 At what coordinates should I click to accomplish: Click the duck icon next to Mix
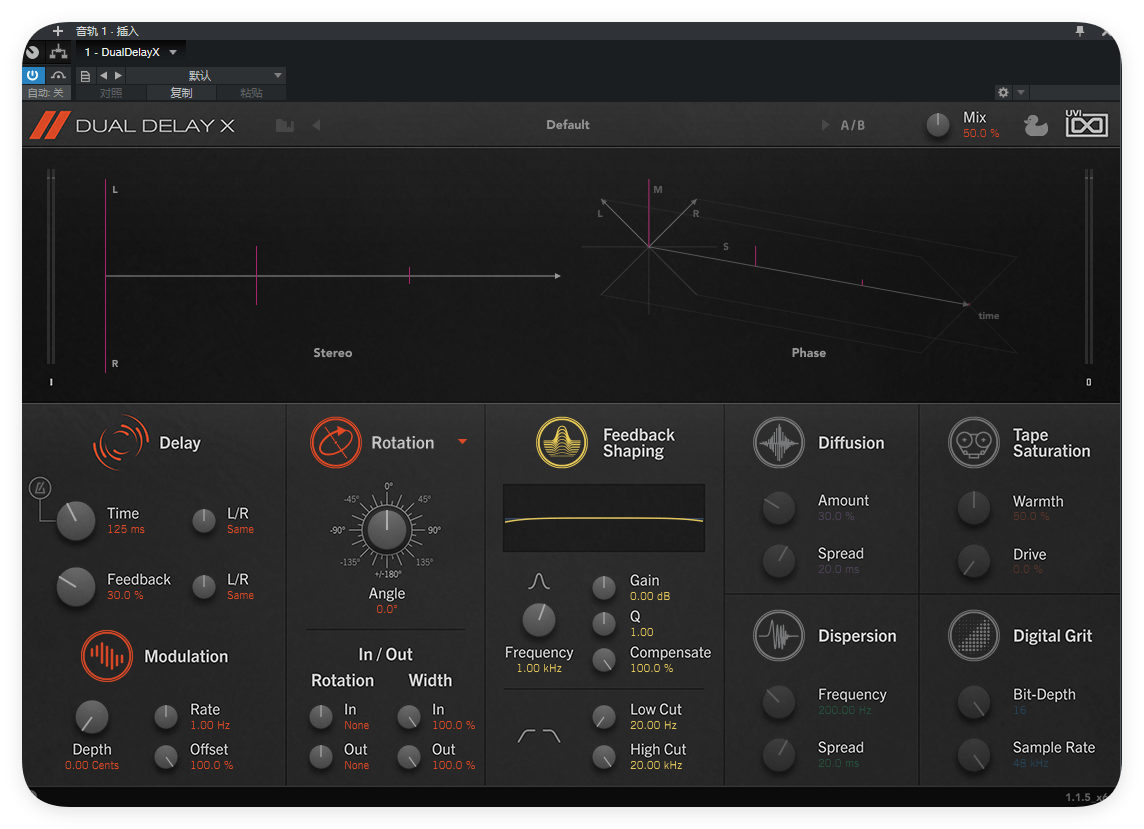pyautogui.click(x=1035, y=126)
